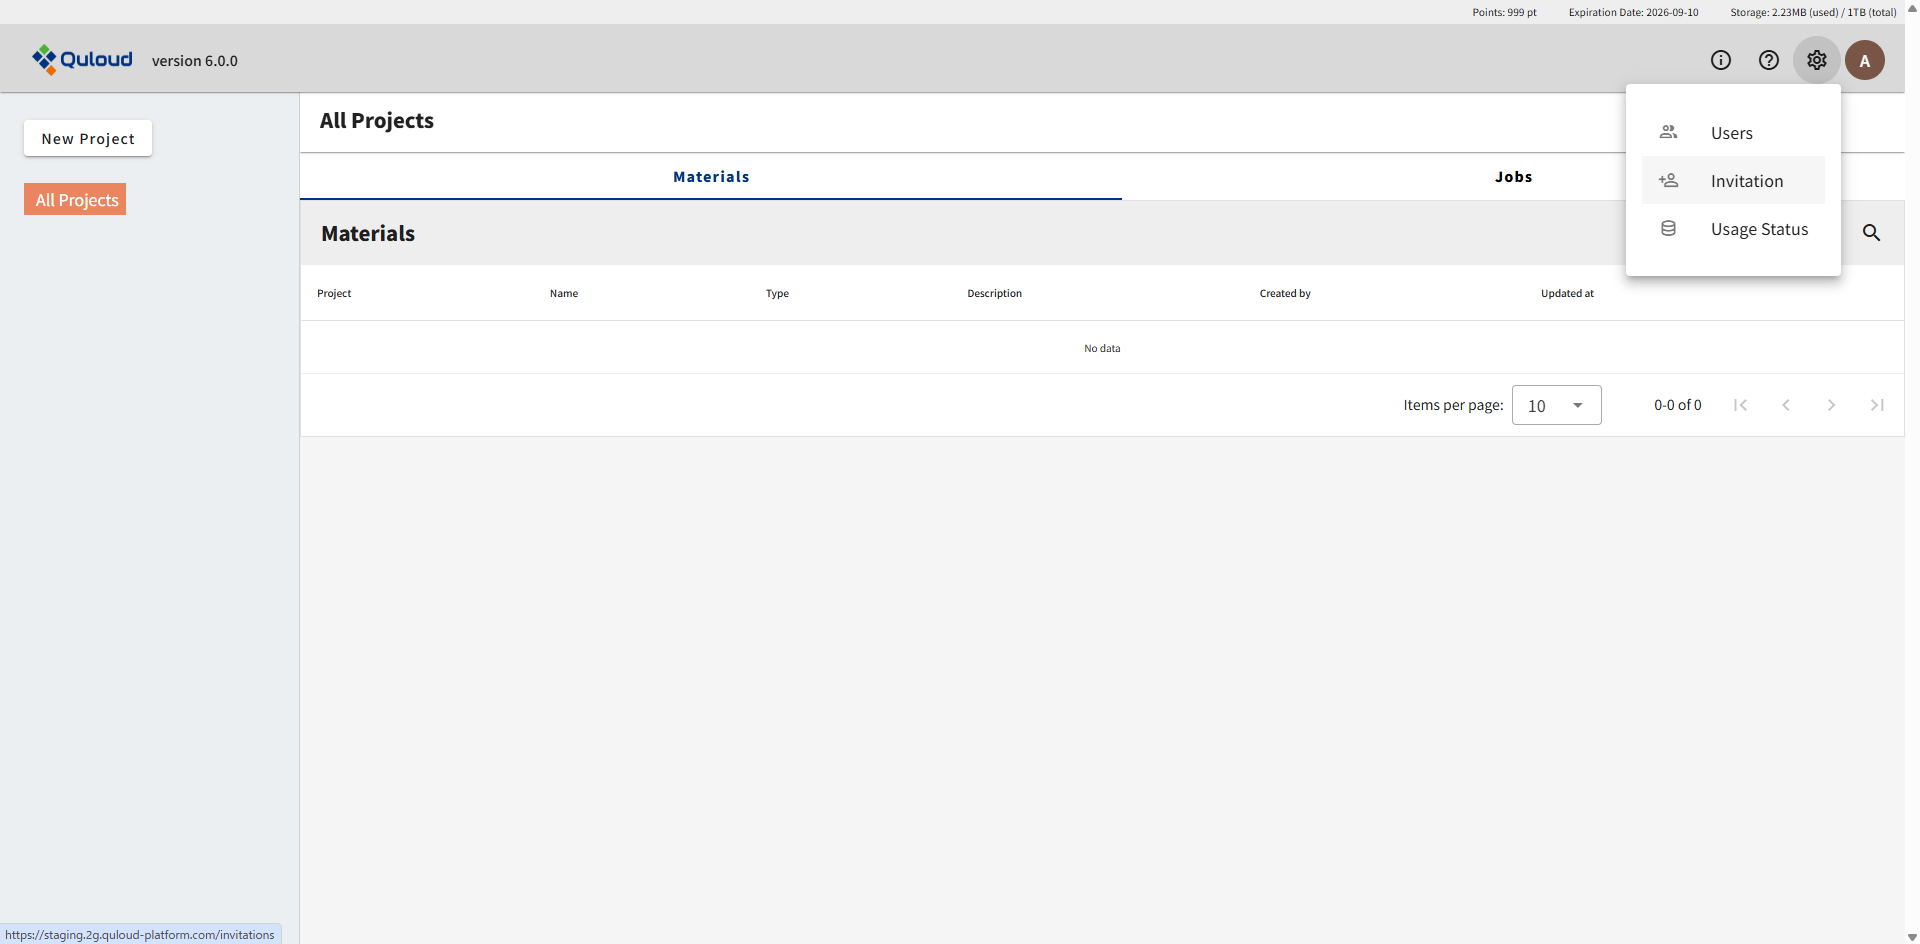This screenshot has height=944, width=1920.
Task: Select Invitation from the settings menu
Action: coord(1745,181)
